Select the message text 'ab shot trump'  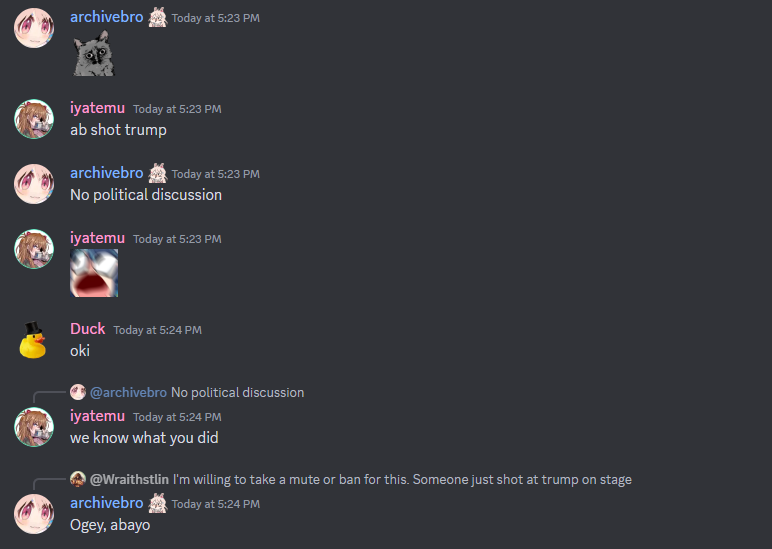(118, 130)
